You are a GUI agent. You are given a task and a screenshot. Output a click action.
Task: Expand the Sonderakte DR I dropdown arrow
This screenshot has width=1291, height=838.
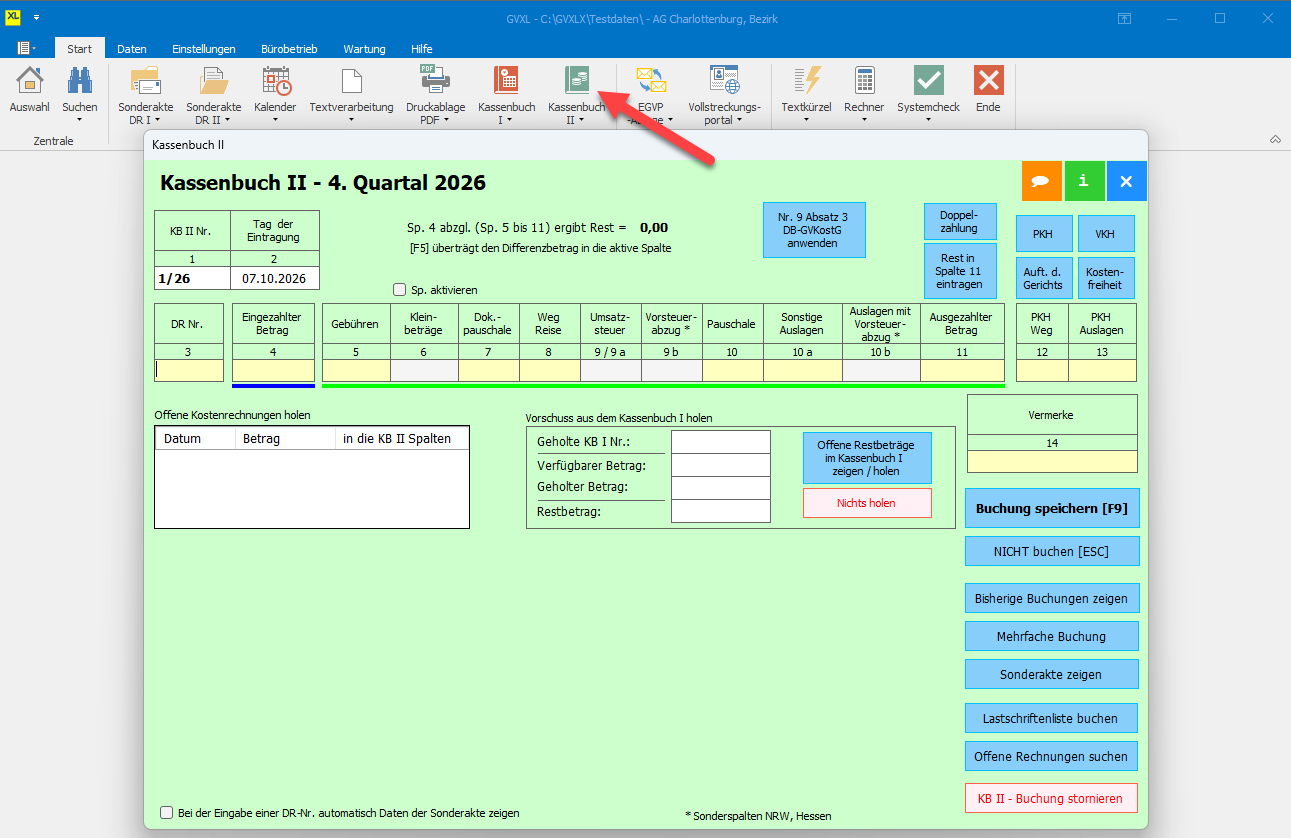160,120
